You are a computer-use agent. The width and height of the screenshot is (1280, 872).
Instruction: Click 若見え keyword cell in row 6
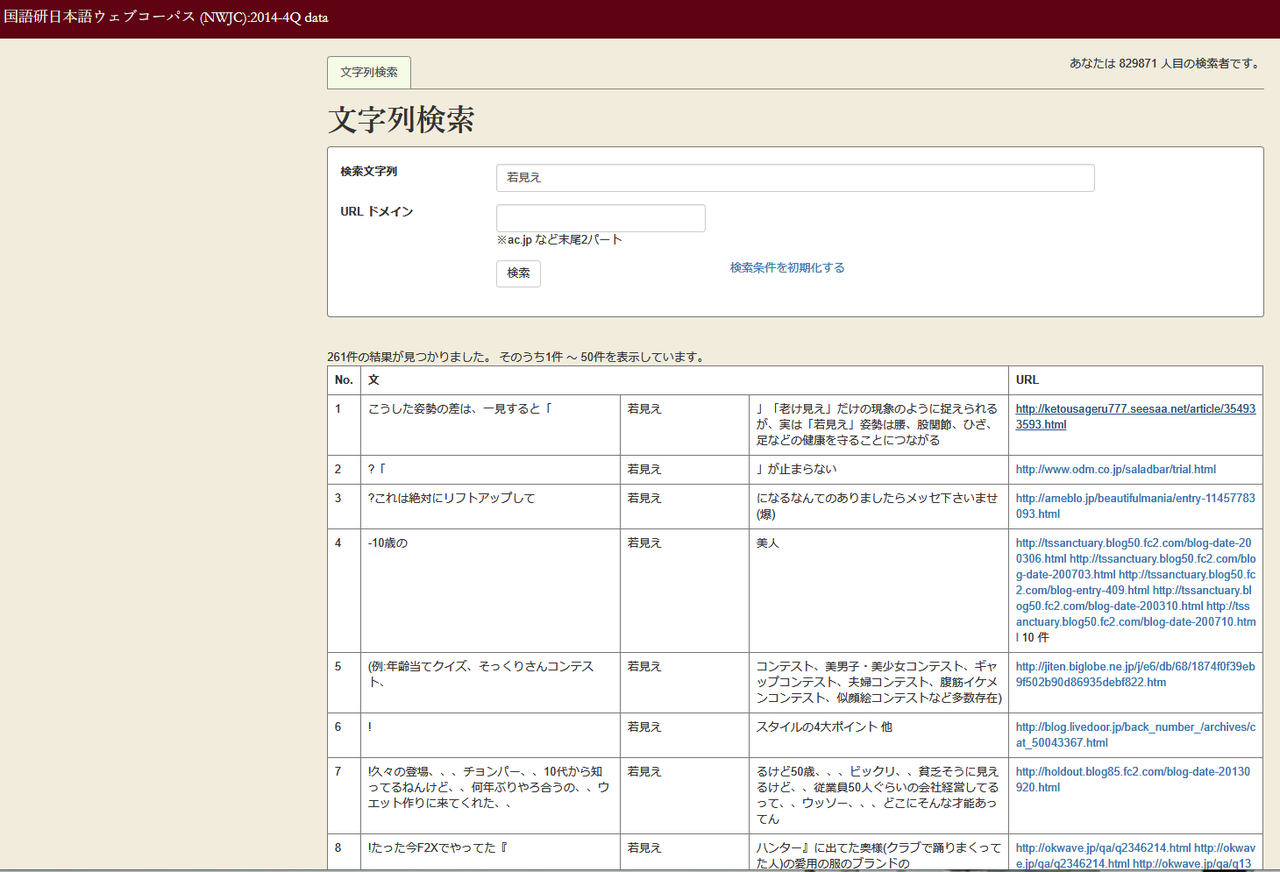tap(684, 735)
